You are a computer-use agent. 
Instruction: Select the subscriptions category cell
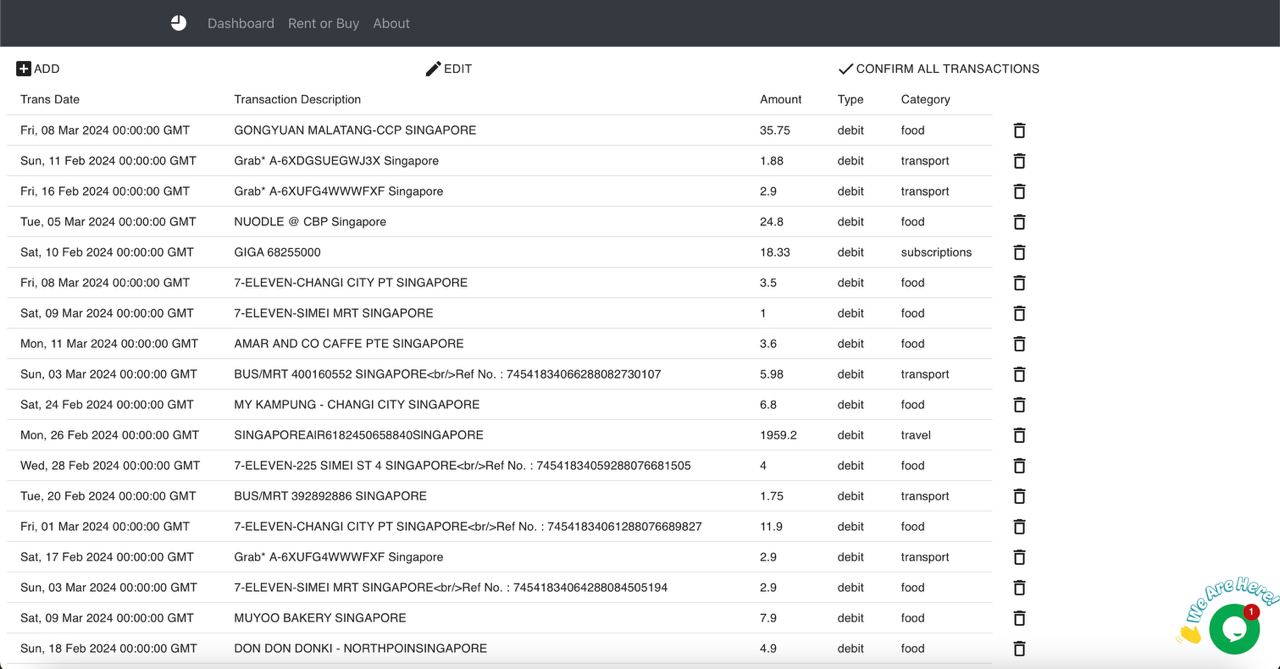pos(936,252)
